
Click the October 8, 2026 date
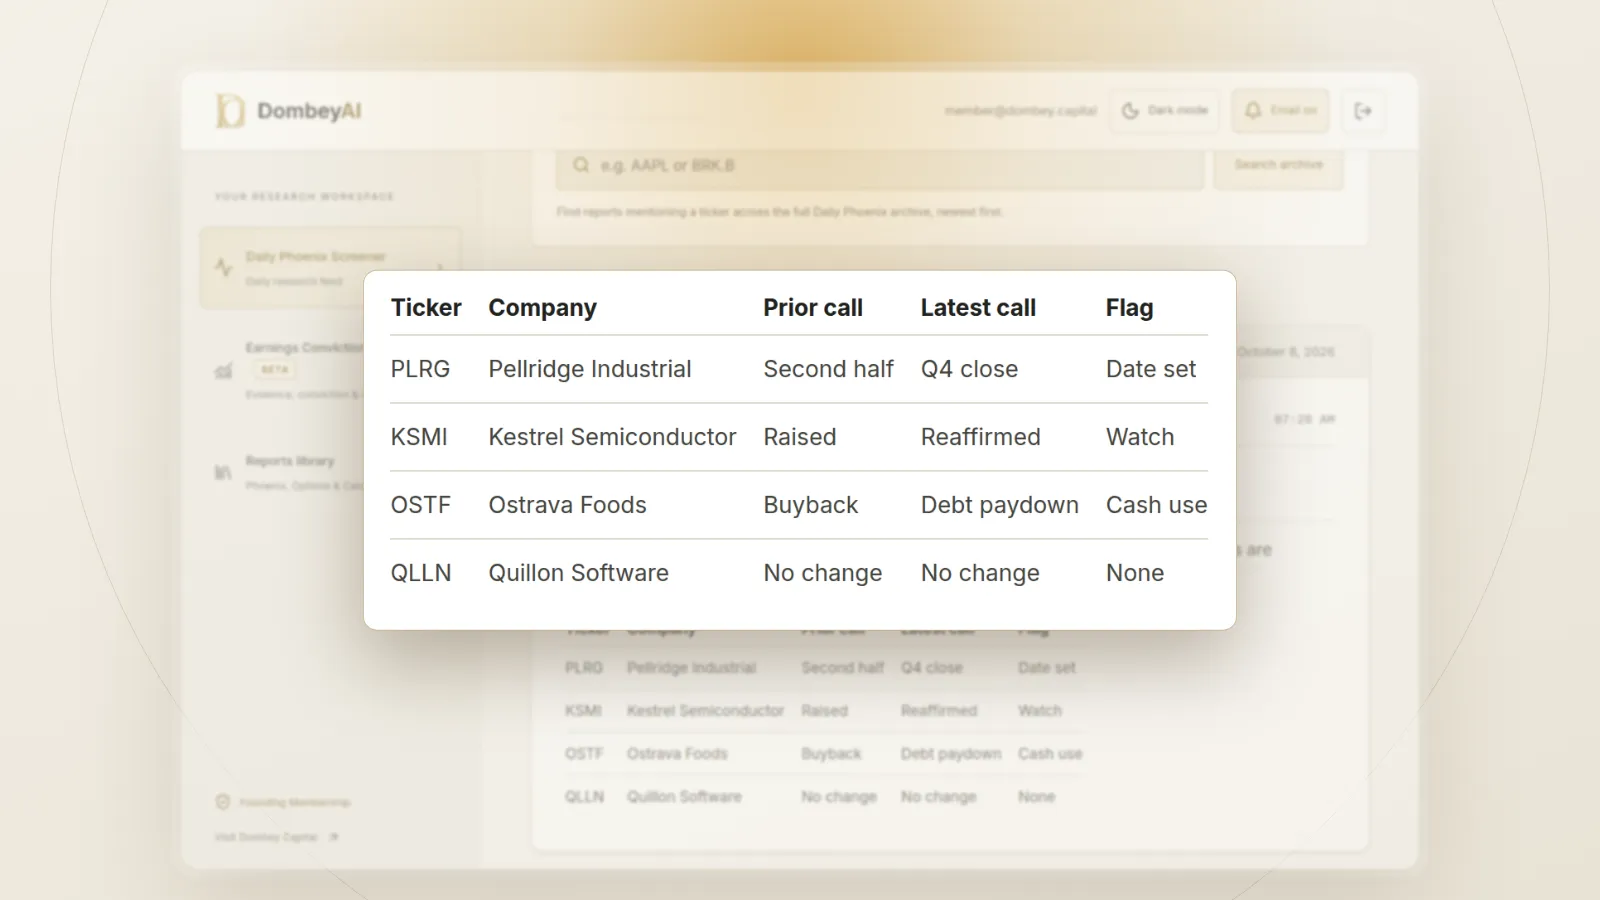[1285, 352]
